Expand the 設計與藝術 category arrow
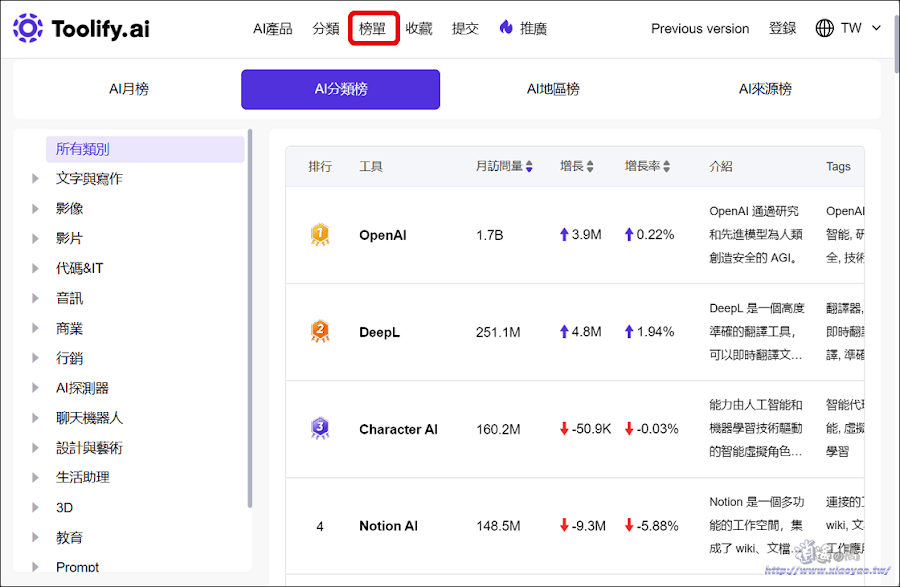Screen dimensions: 900x587 tap(36, 448)
